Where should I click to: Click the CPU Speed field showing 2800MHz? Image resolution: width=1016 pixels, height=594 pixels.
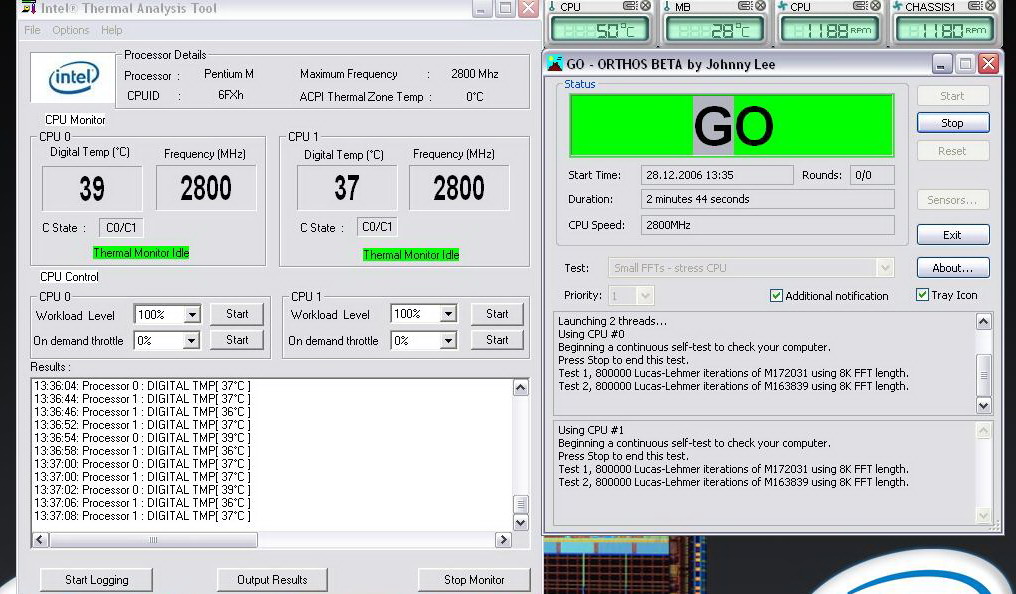pos(768,225)
